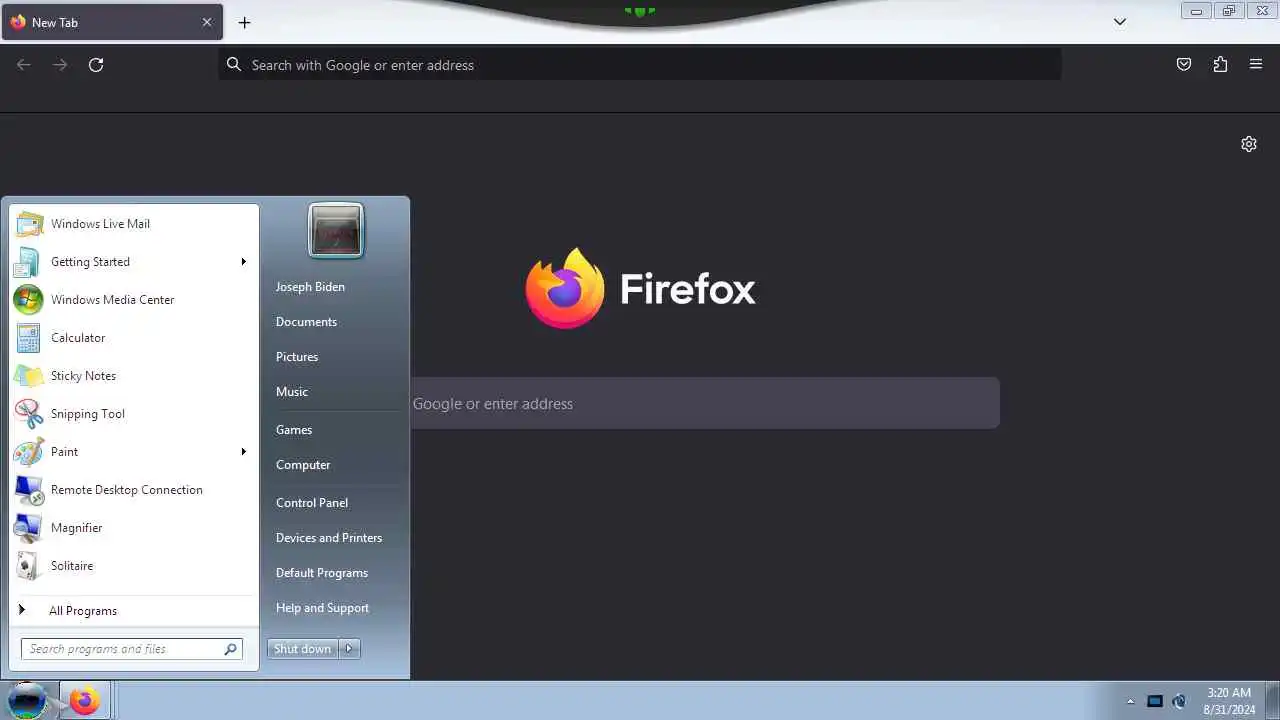This screenshot has width=1280, height=720.
Task: Click the Firefox forward arrow
Action: (x=60, y=65)
